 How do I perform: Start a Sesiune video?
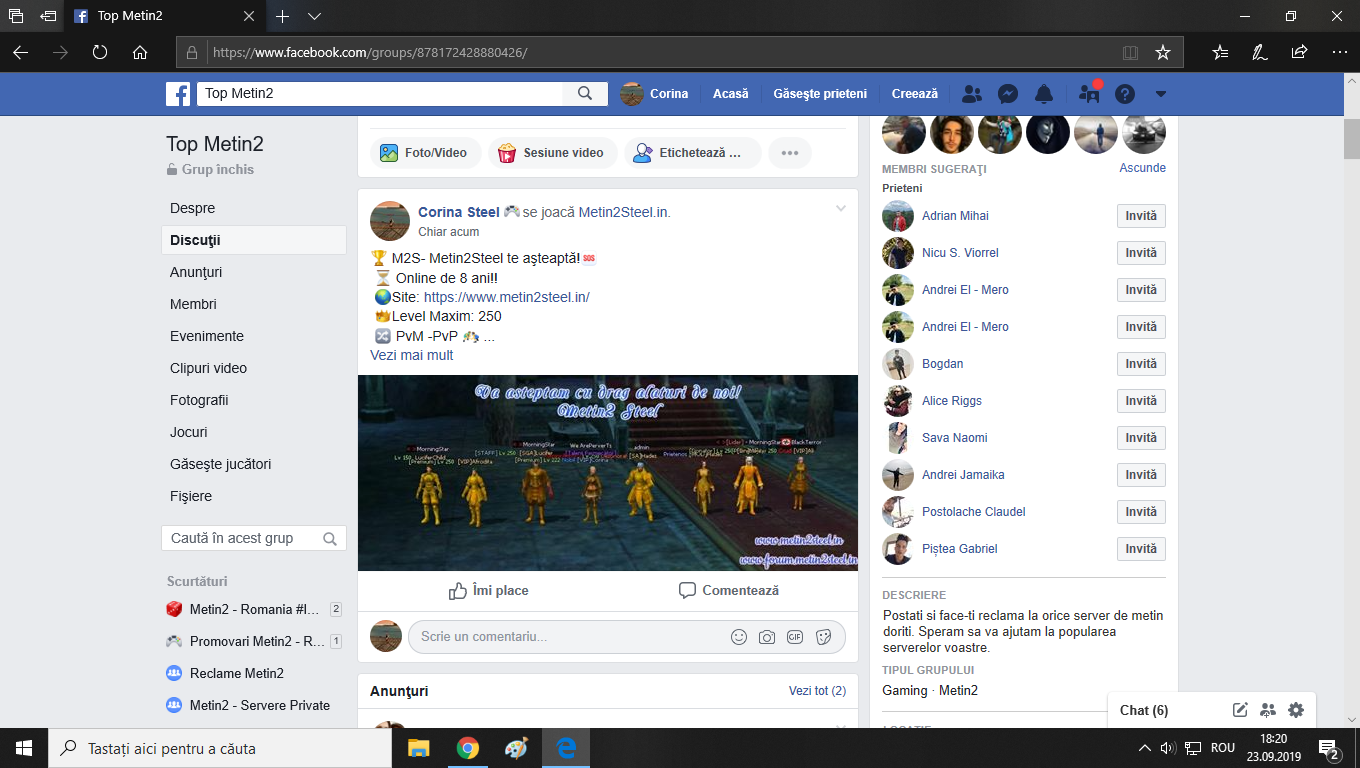pos(552,153)
